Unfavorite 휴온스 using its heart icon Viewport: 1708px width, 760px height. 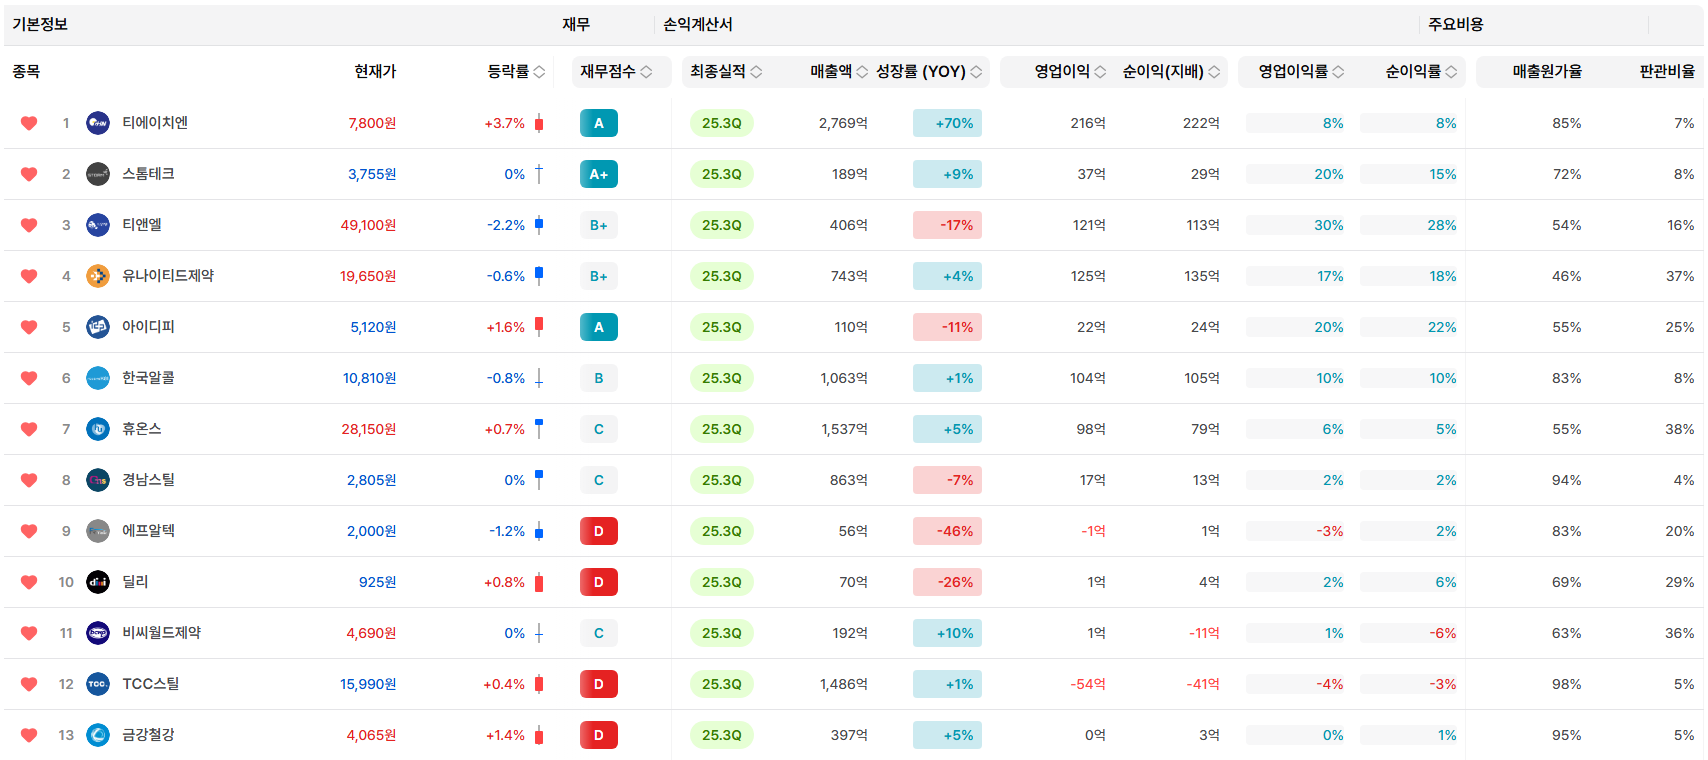(29, 429)
